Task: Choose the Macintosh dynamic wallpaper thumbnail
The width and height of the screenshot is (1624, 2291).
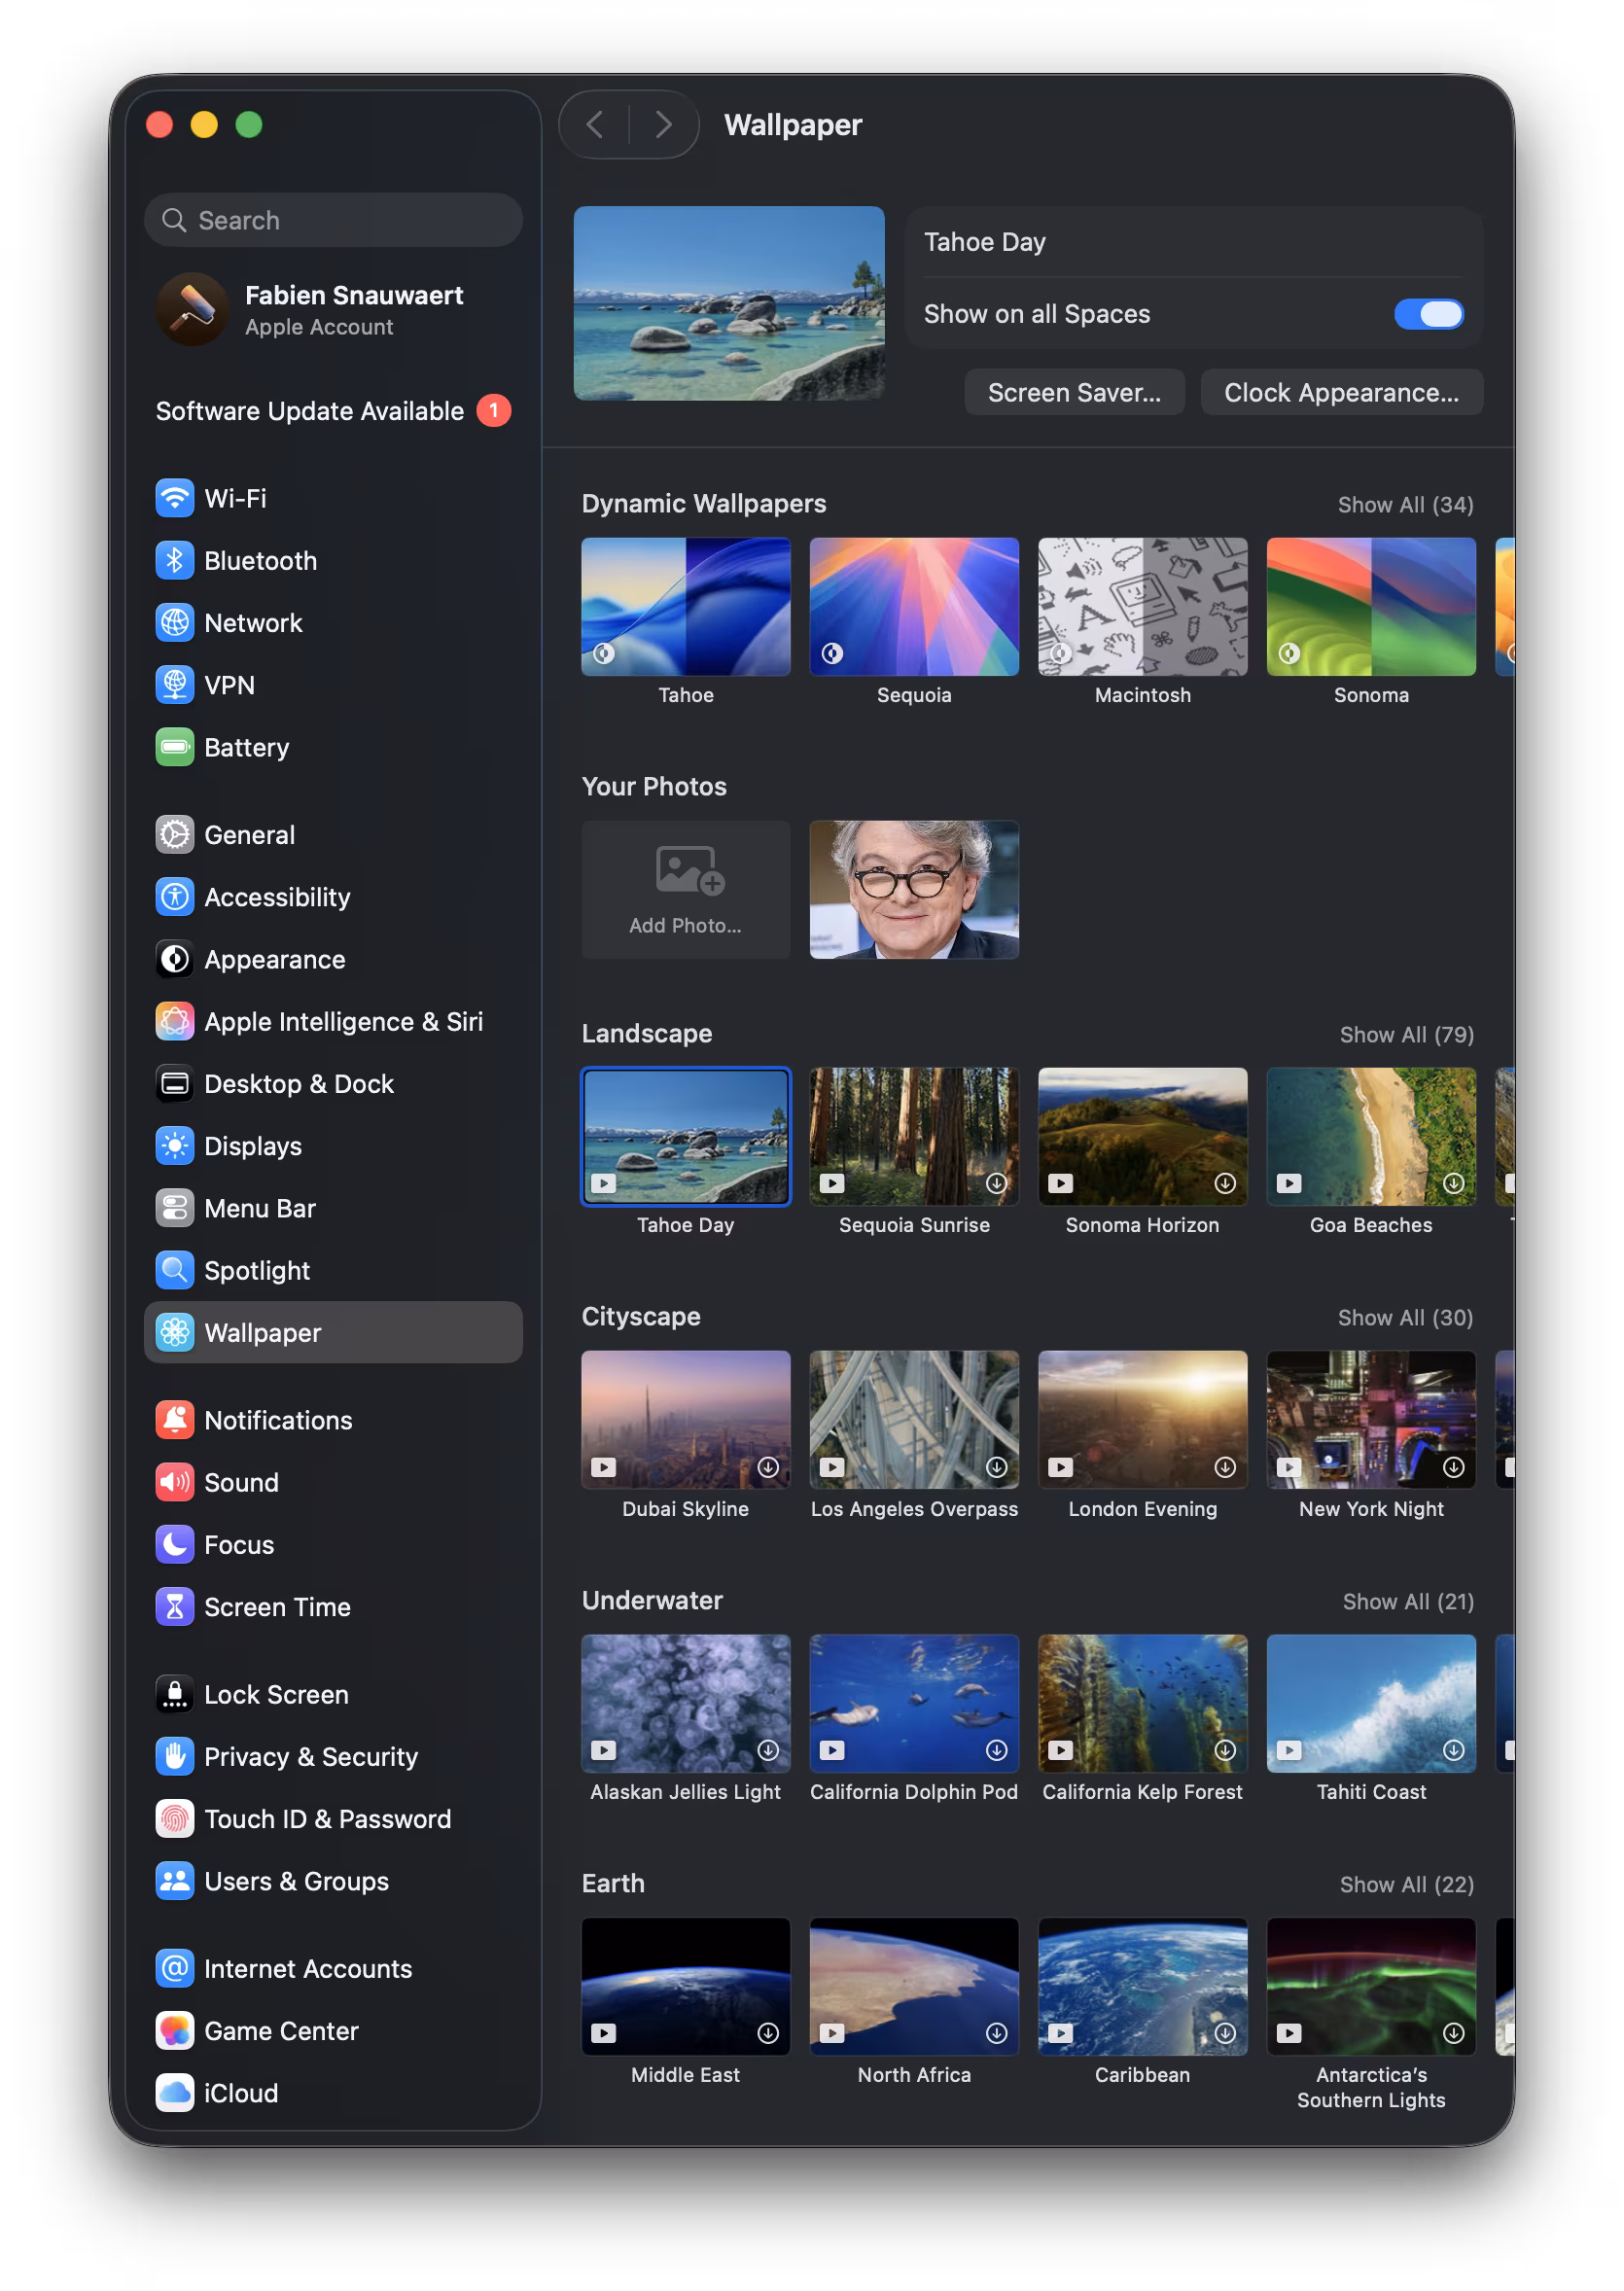Action: coord(1142,606)
